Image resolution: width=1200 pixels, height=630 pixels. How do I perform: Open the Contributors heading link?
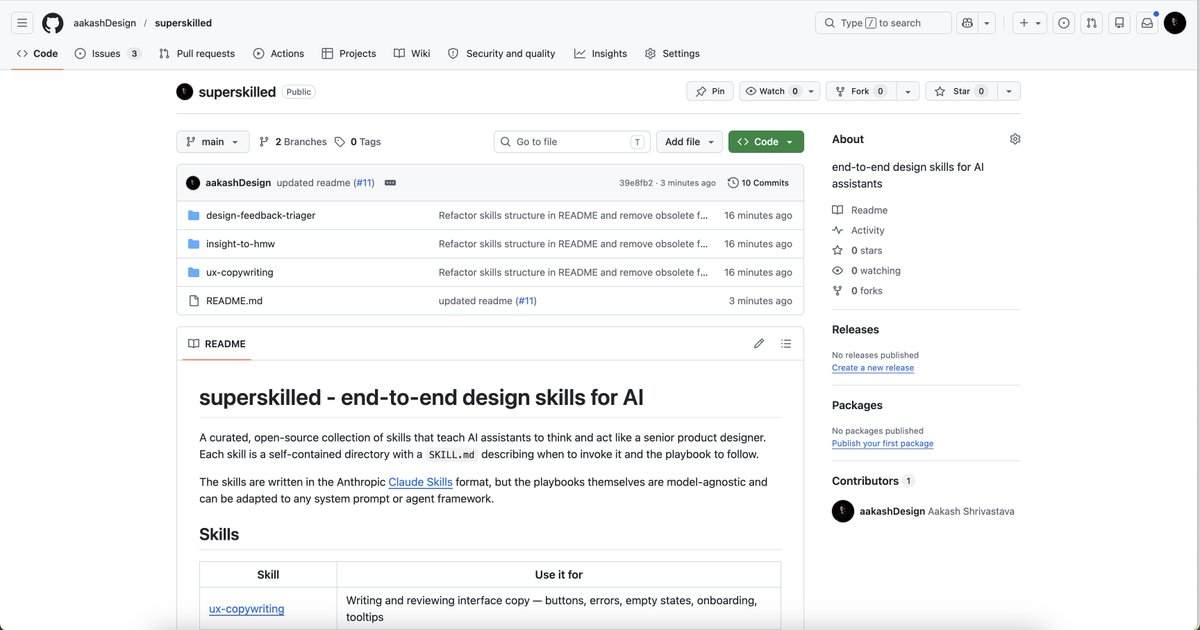[872, 481]
